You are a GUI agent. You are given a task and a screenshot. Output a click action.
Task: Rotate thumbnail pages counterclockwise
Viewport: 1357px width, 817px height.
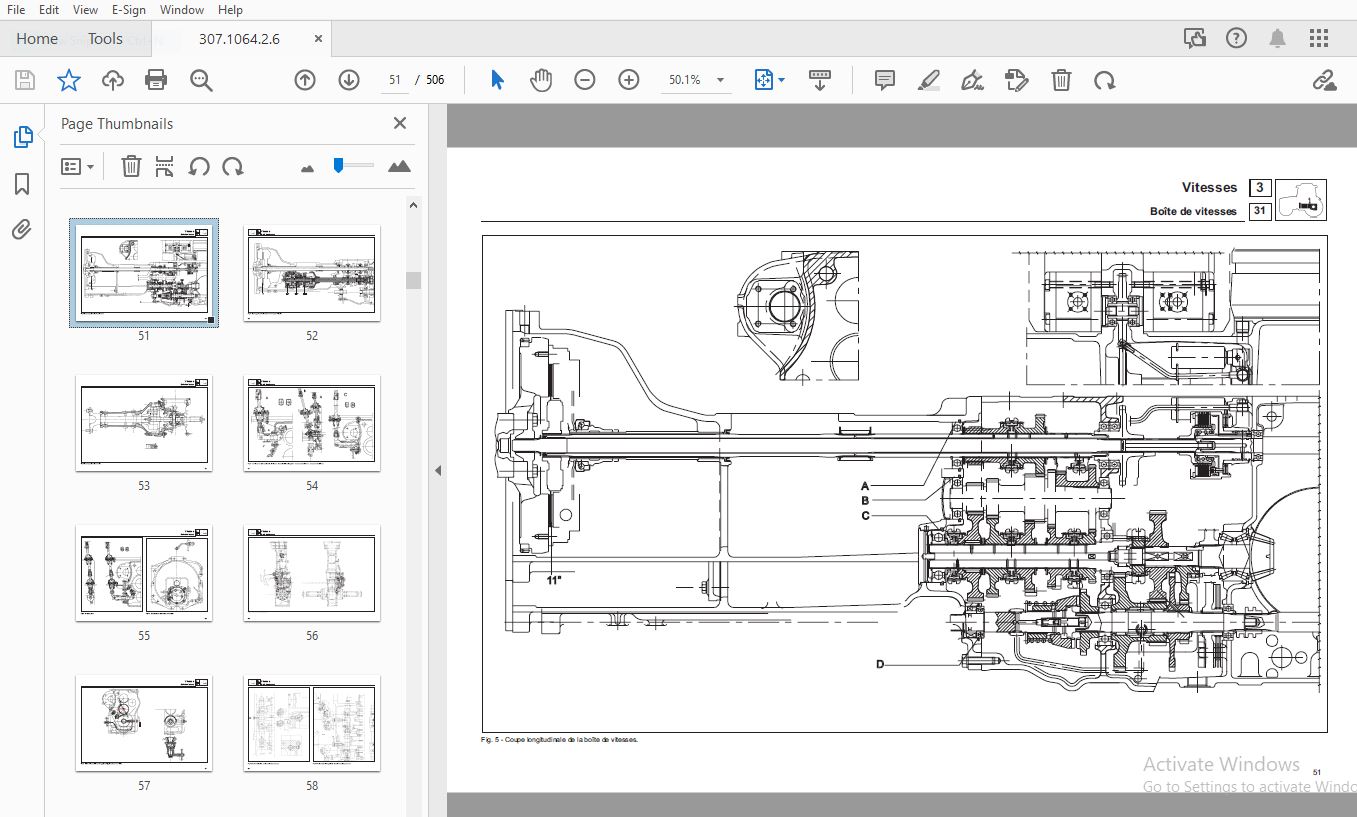pyautogui.click(x=199, y=167)
